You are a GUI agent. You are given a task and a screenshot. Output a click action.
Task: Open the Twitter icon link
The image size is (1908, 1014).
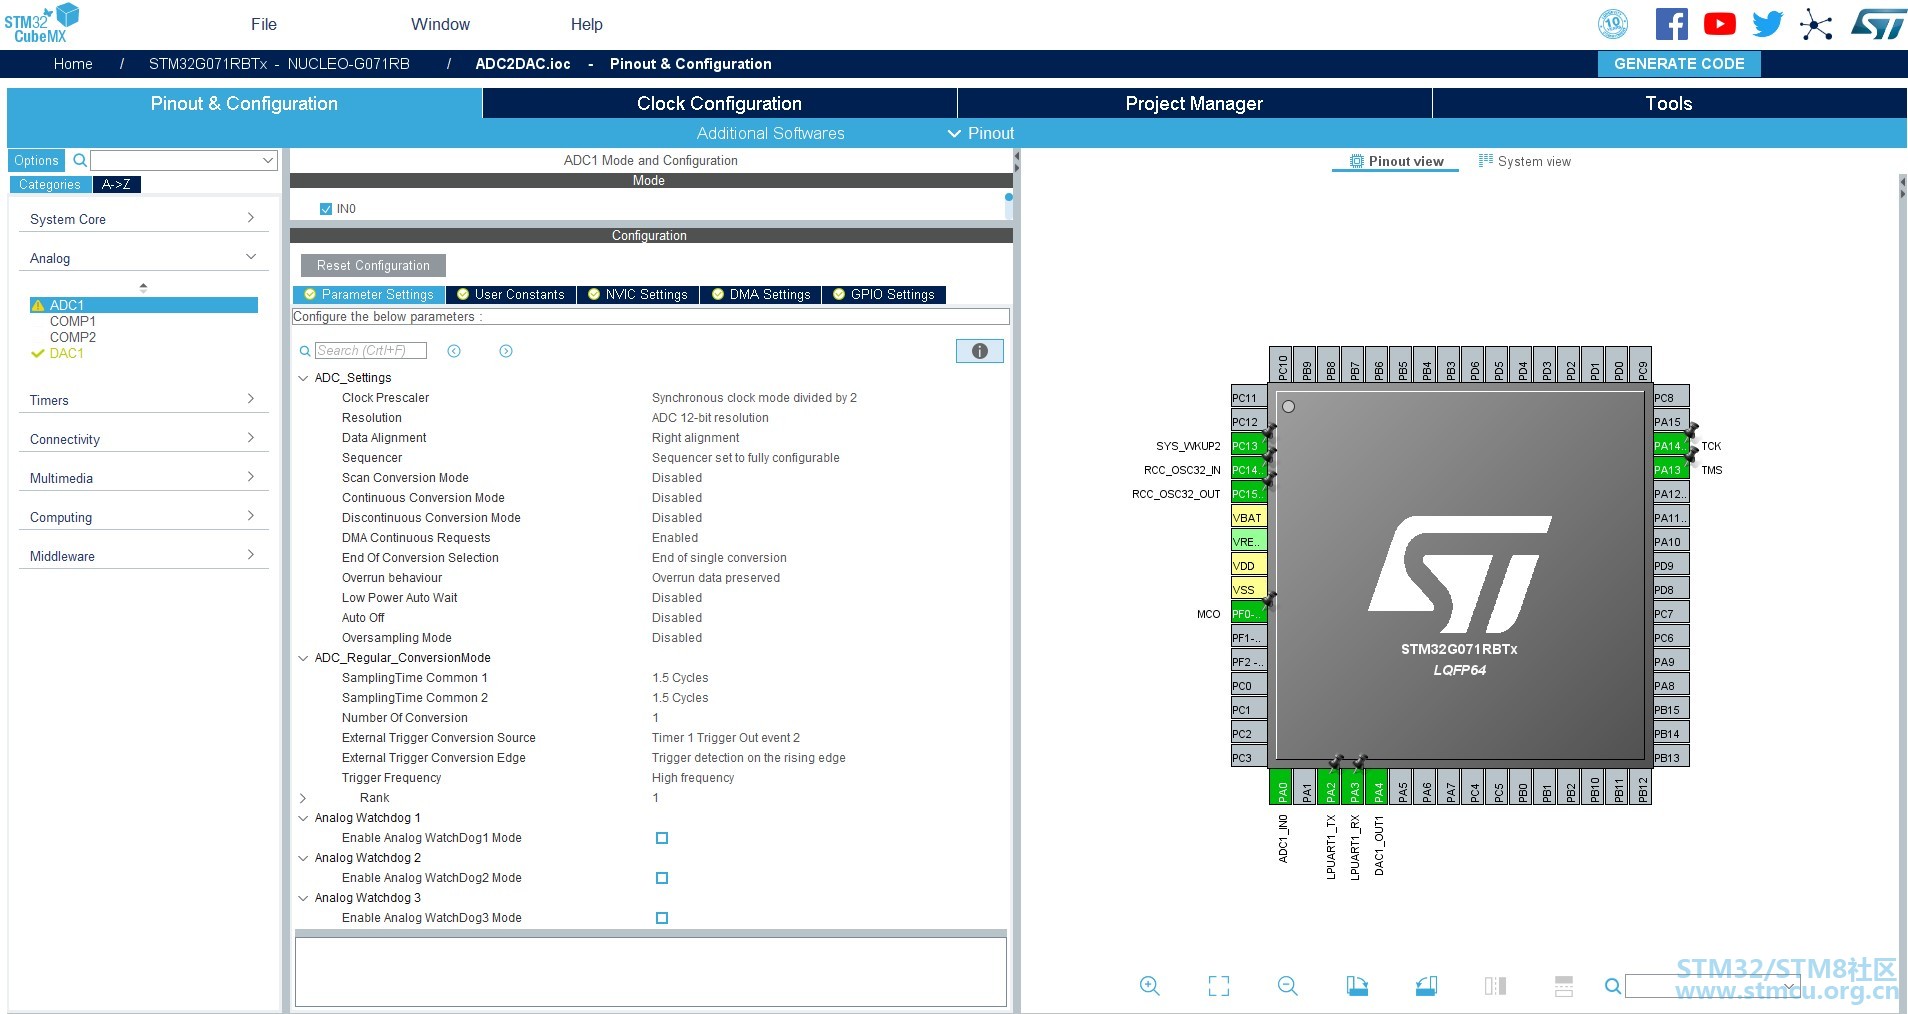(x=1767, y=24)
